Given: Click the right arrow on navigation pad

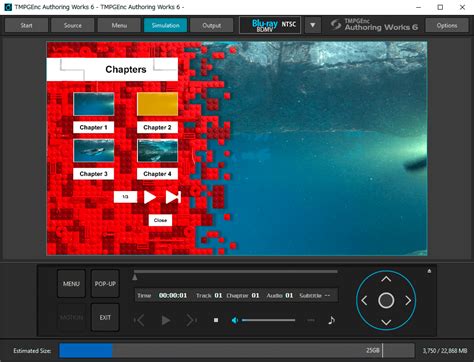Looking at the screenshot, I should coord(408,301).
